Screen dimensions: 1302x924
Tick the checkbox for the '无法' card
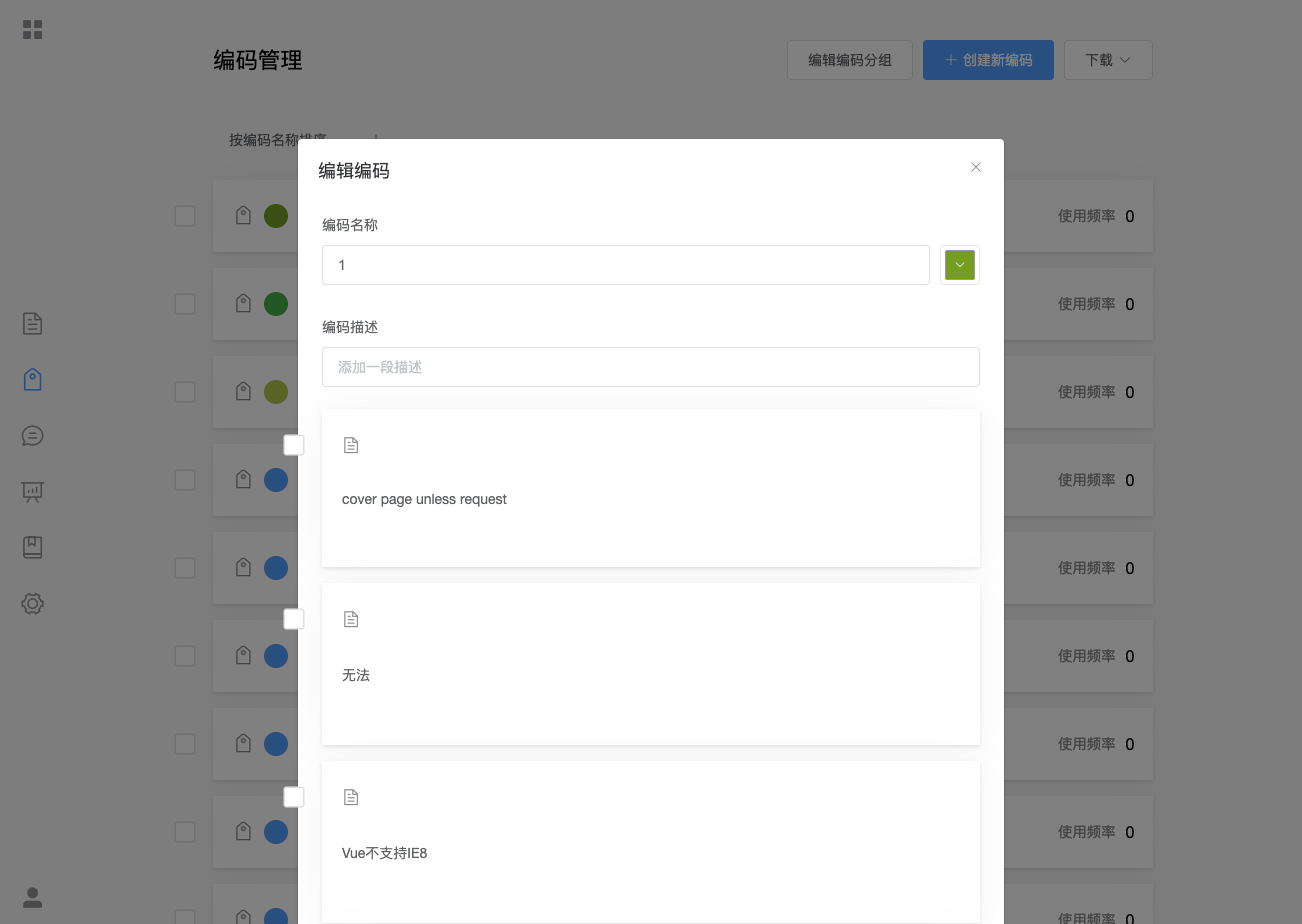(x=294, y=619)
